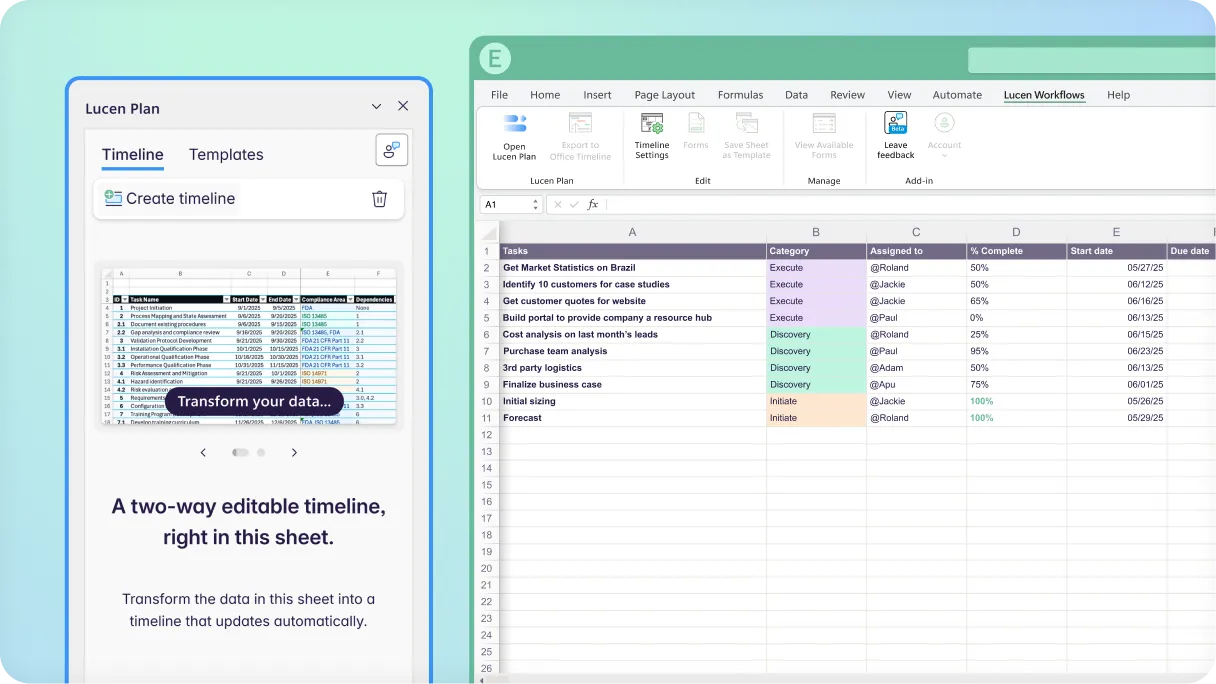Open the Help ribbon tab
This screenshot has width=1216, height=684.
[x=1118, y=95]
